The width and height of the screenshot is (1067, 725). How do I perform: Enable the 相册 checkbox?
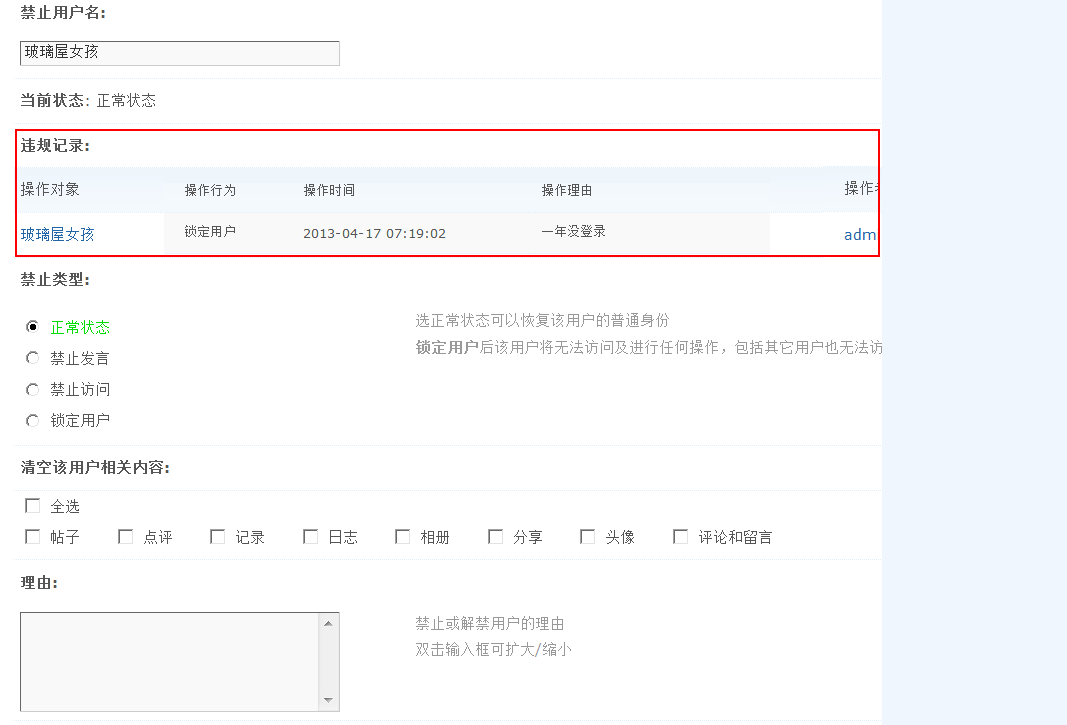pos(401,536)
